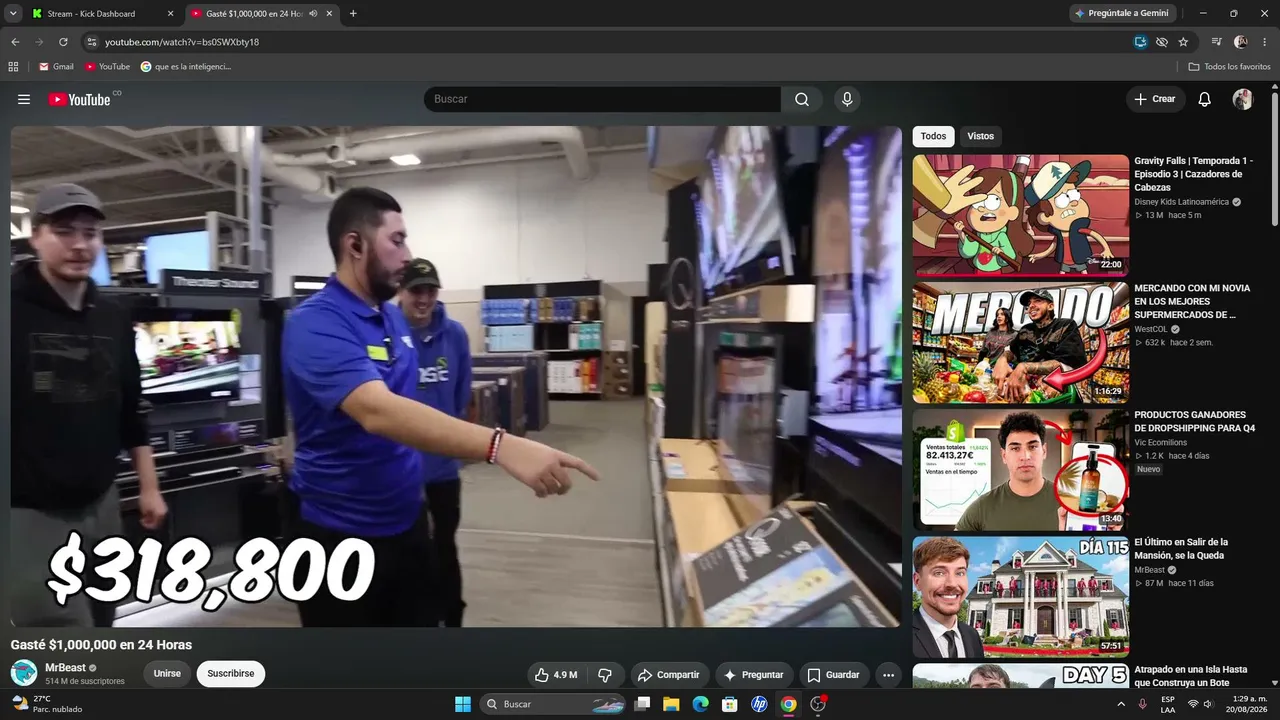Open the weather widget showing 27°C

[46, 704]
